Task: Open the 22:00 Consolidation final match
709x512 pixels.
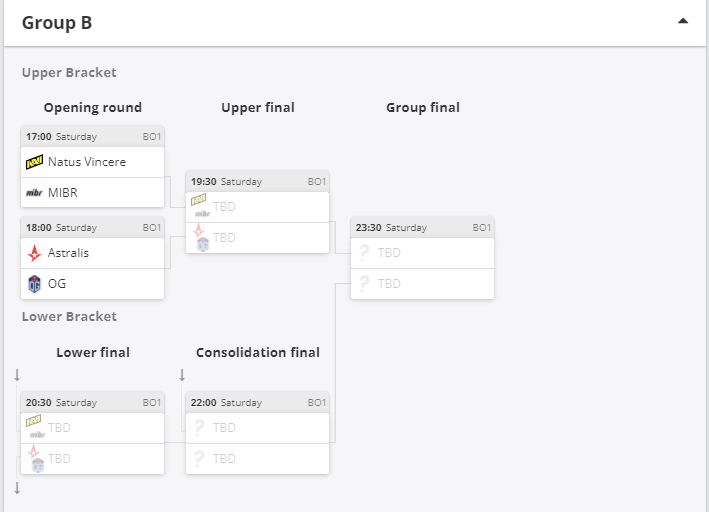Action: point(257,403)
